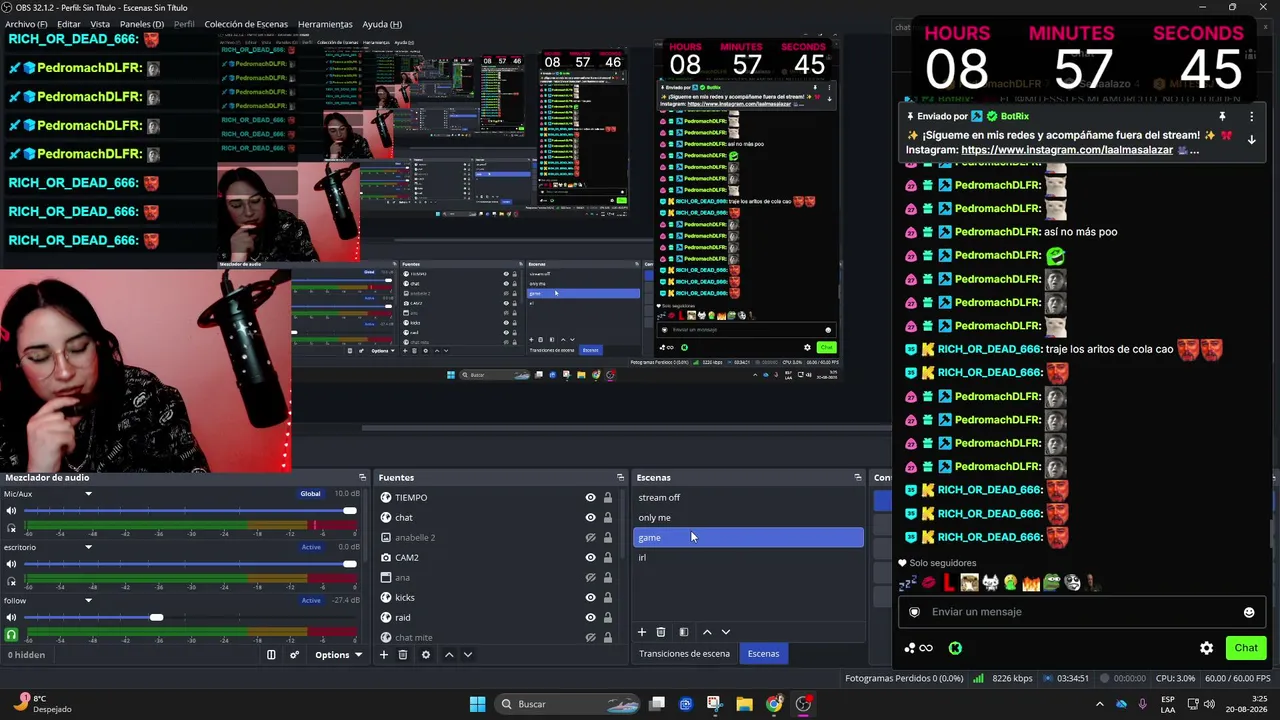The width and height of the screenshot is (1280, 720).
Task: Open source properties gear in Fuentes
Action: click(426, 655)
